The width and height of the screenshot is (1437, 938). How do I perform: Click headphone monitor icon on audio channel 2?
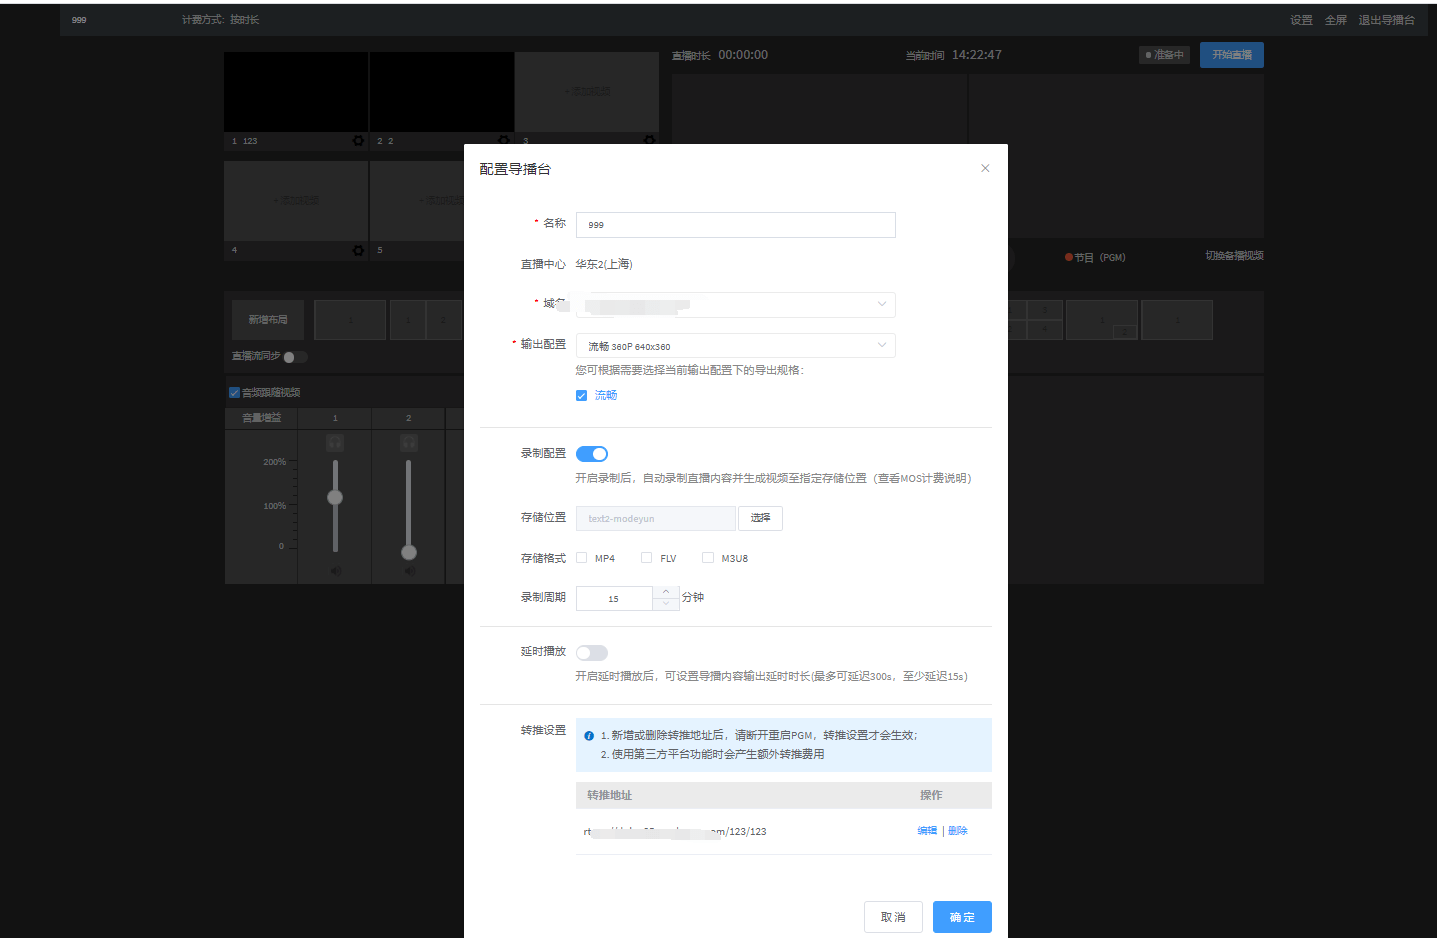click(408, 442)
